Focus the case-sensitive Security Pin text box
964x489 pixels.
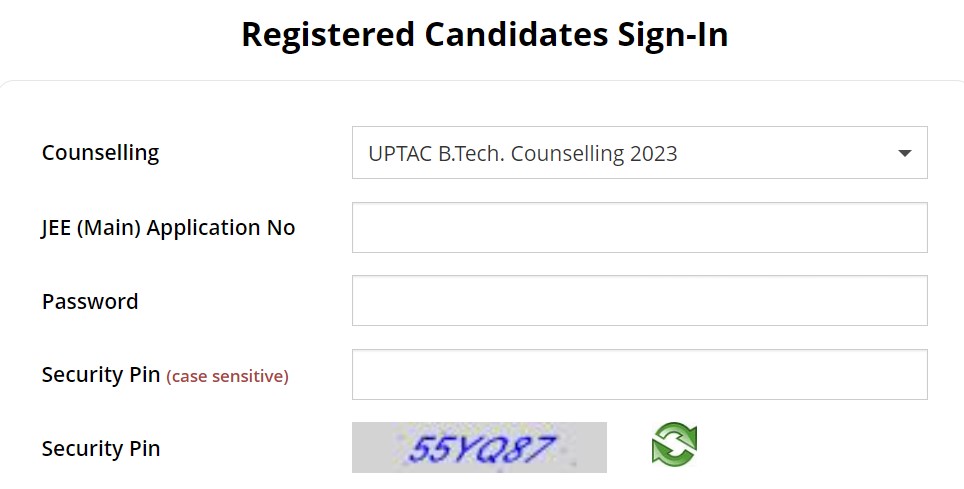pyautogui.click(x=639, y=375)
